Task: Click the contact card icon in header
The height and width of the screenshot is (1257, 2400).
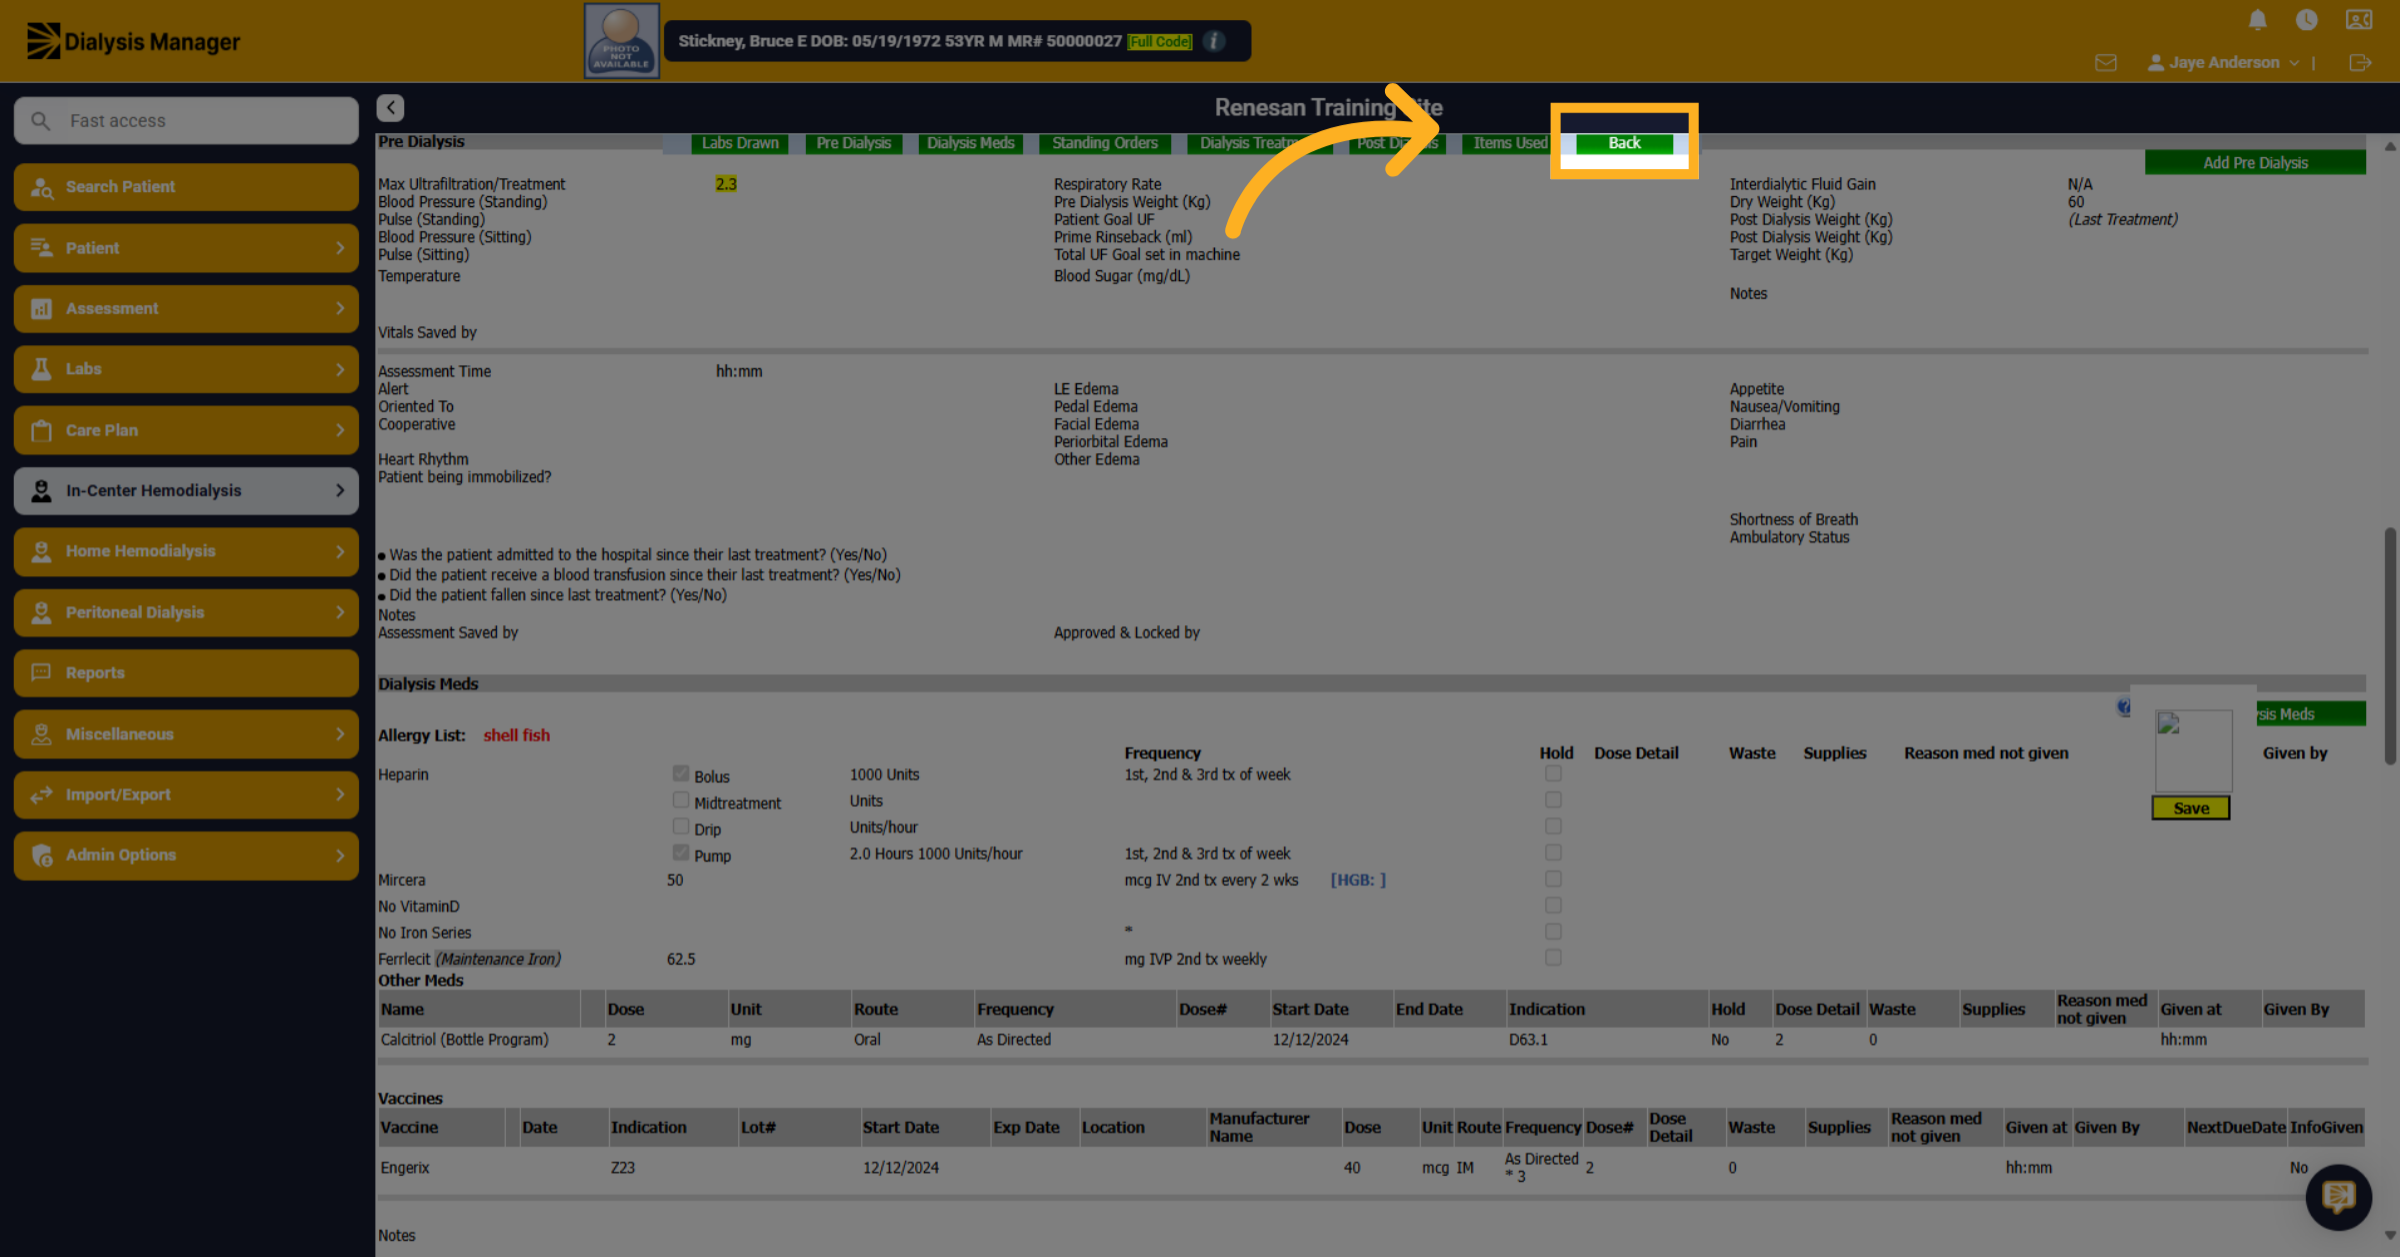Action: tap(2359, 19)
